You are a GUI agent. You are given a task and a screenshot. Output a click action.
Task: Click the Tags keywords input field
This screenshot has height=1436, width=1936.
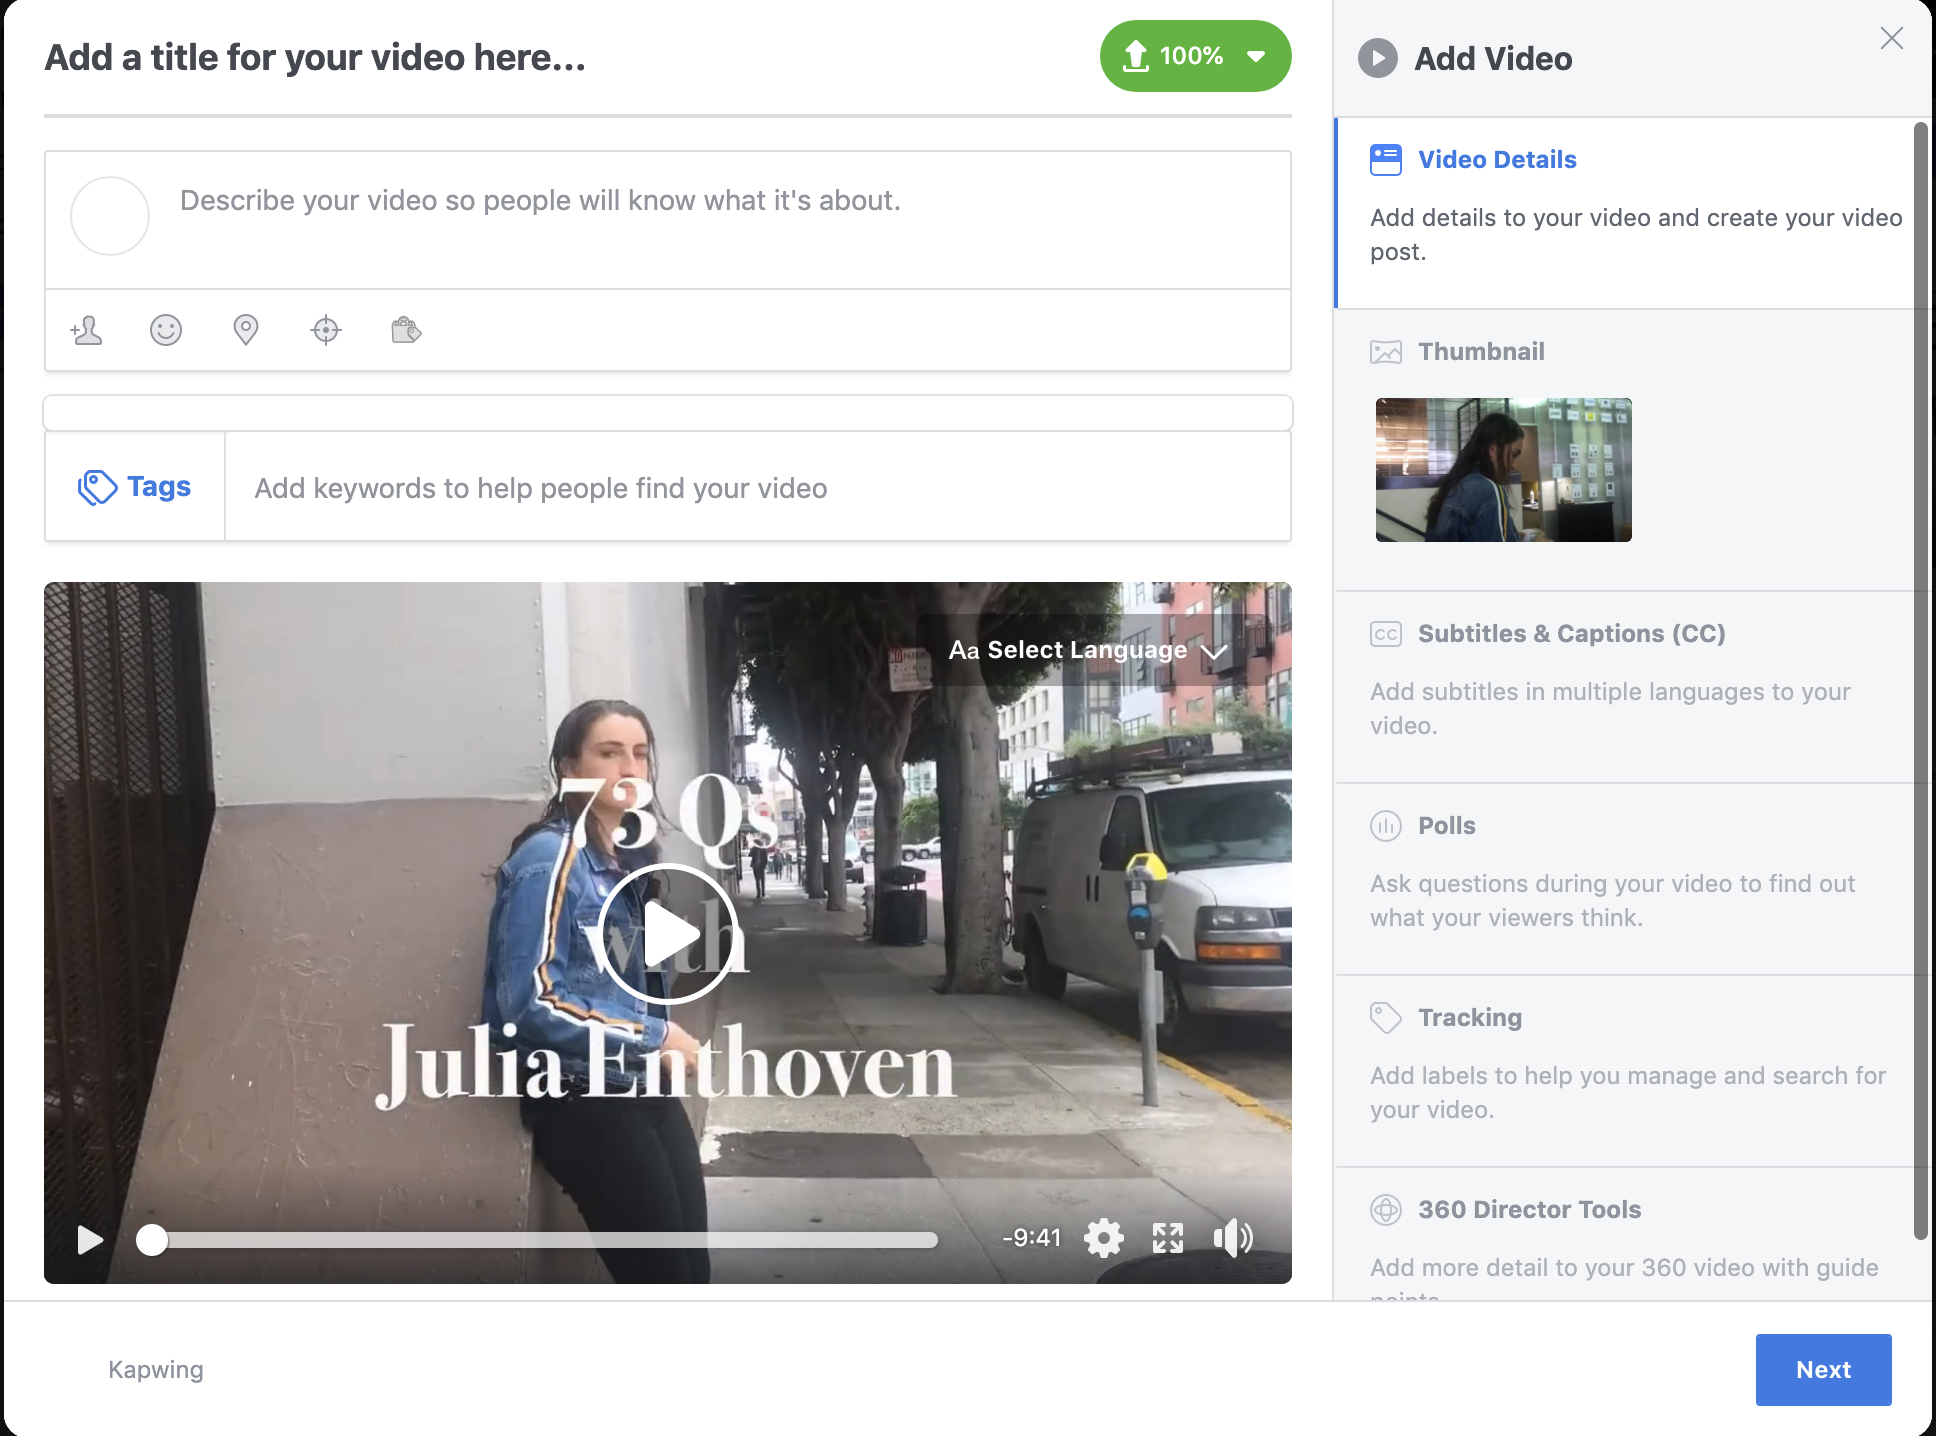757,488
